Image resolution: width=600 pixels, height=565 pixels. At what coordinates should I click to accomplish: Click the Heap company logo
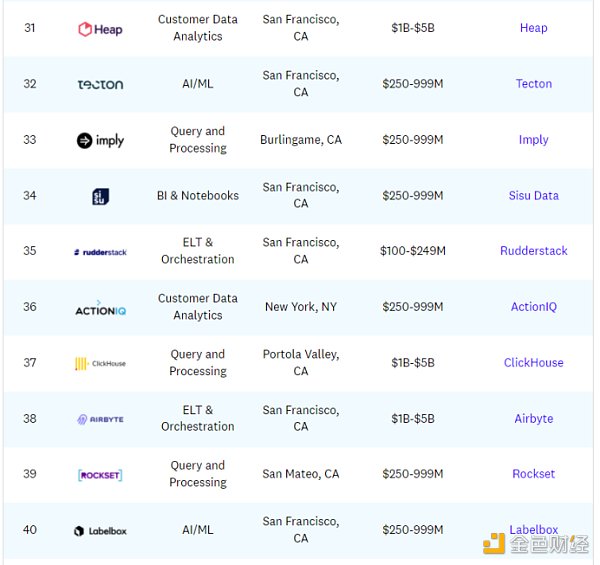(x=100, y=29)
